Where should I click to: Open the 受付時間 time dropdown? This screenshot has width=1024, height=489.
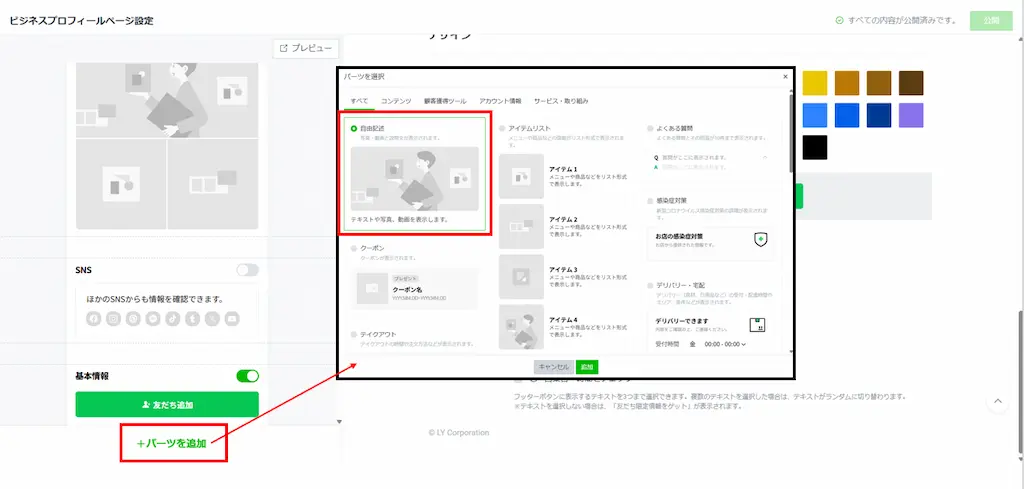coord(726,344)
